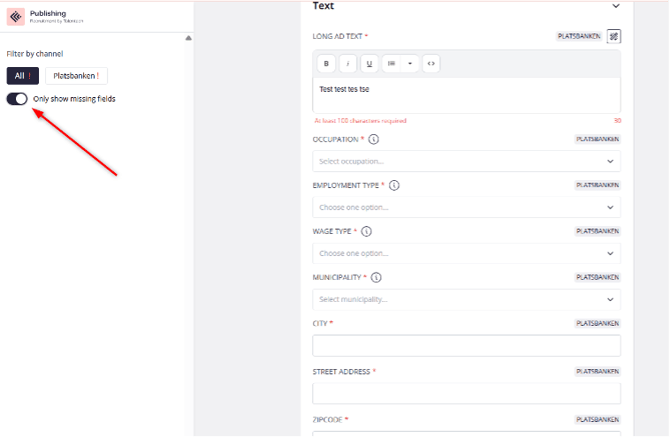This screenshot has width=670, height=437.
Task: Apply italic formatting in the ad text editor
Action: coord(348,63)
